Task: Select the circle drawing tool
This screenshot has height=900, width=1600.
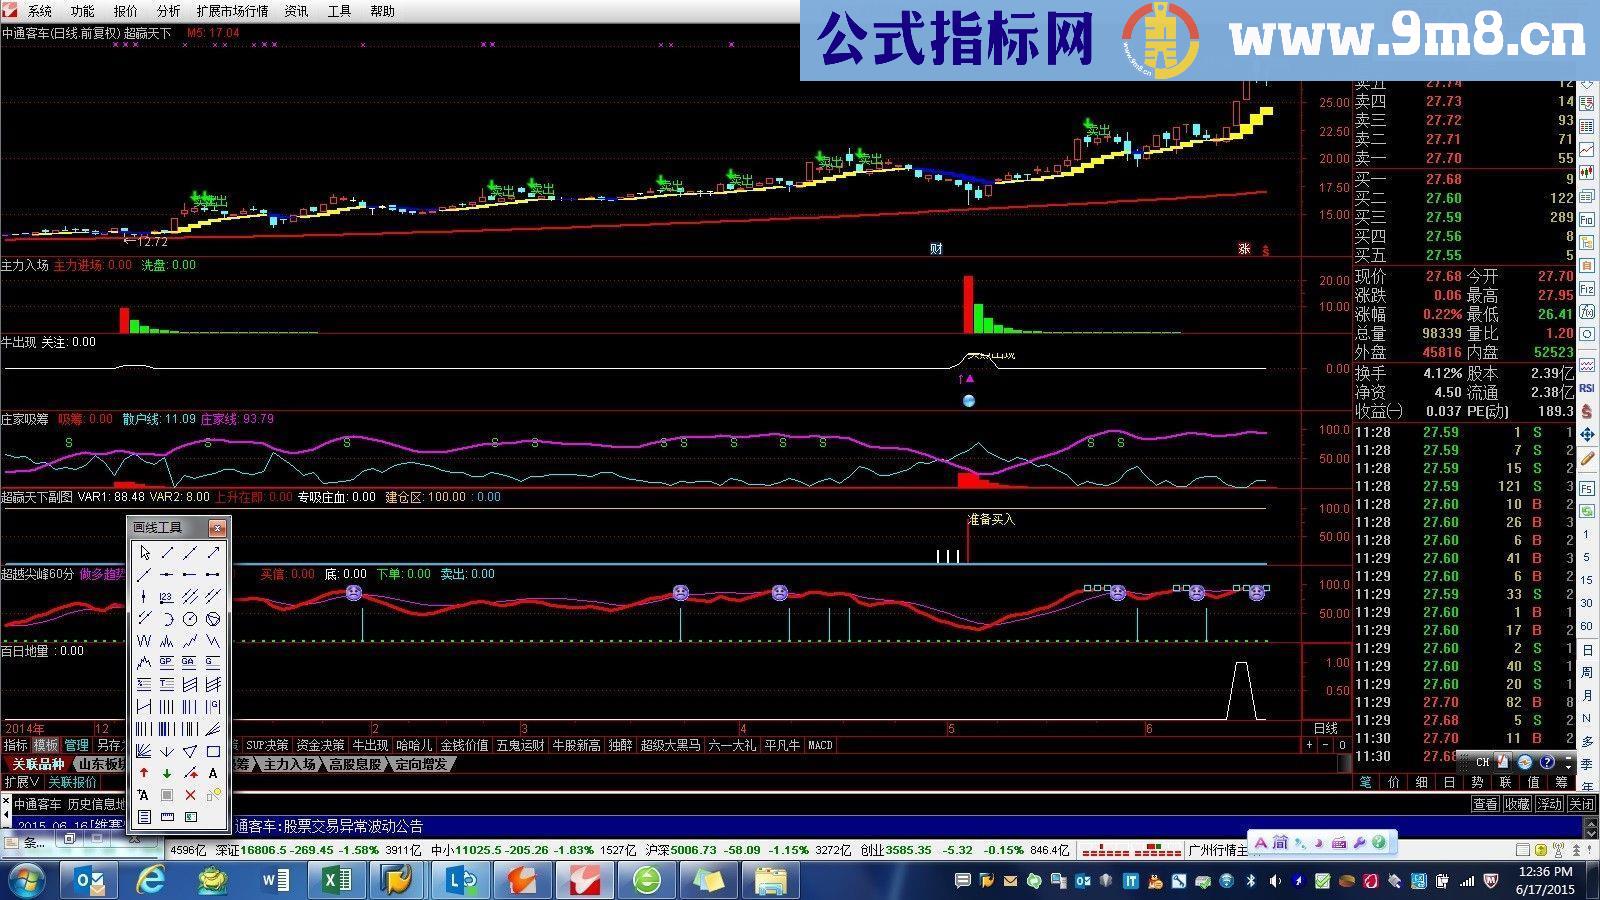Action: pos(190,620)
